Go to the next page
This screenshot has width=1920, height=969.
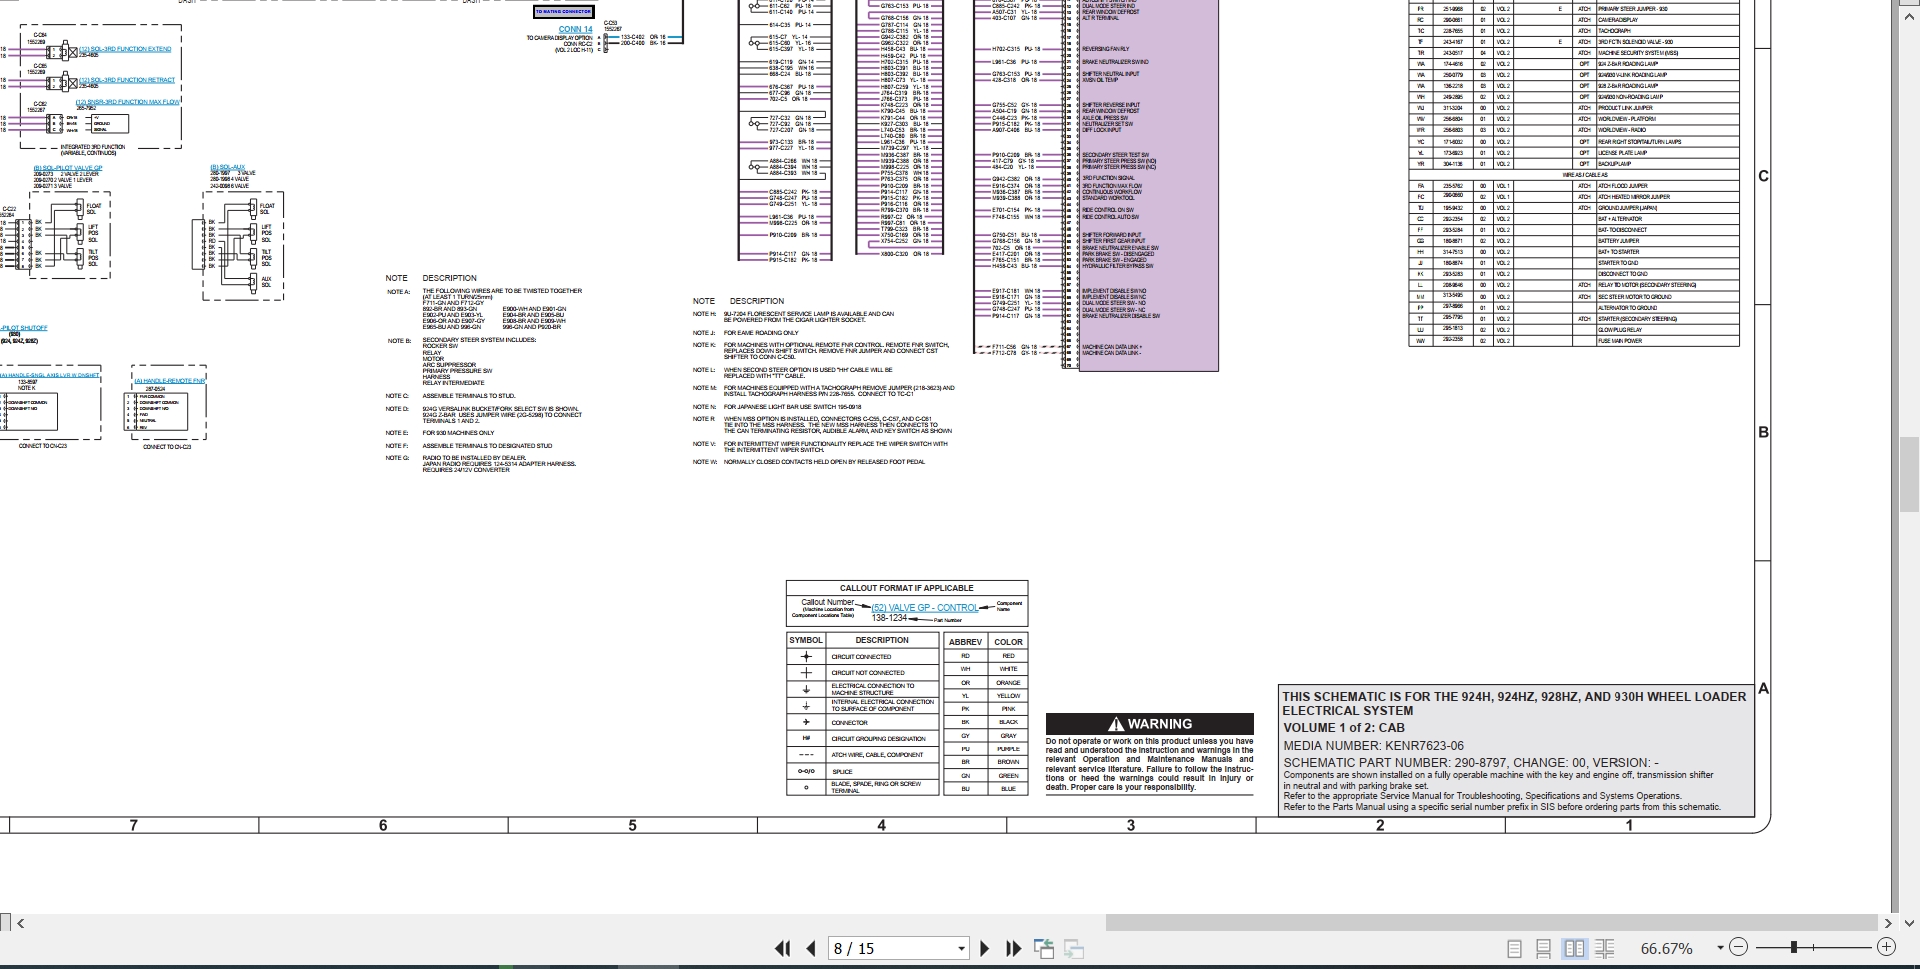click(984, 948)
